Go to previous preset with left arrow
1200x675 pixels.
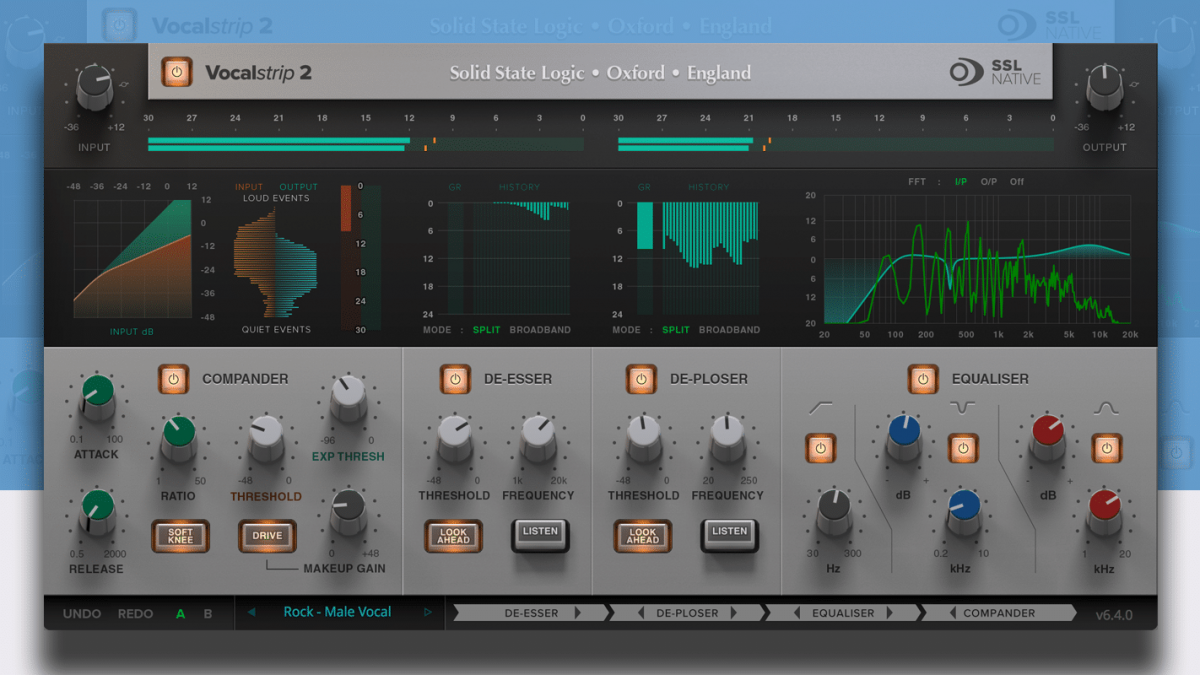pyautogui.click(x=252, y=612)
